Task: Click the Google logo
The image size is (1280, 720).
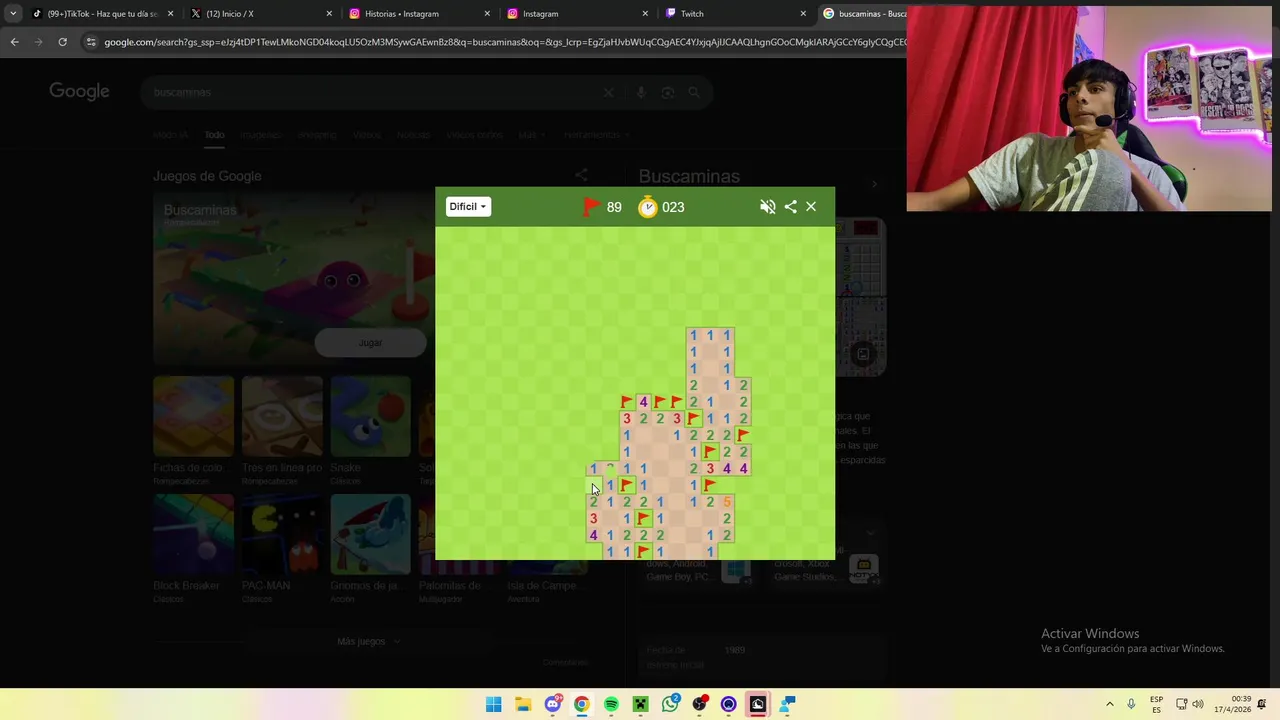Action: click(79, 92)
